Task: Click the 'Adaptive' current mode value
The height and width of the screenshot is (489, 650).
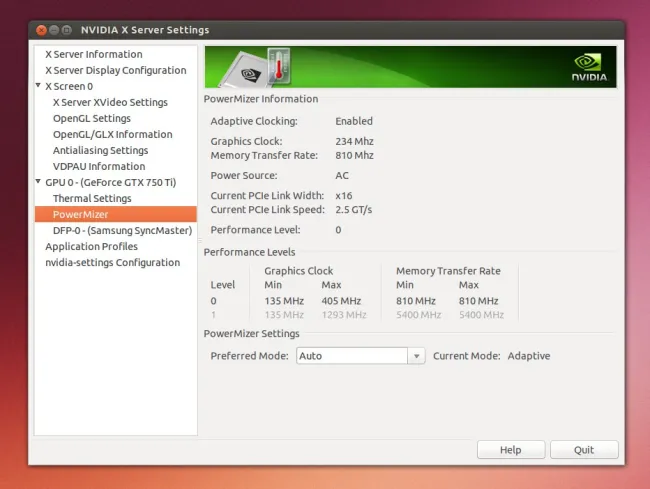Action: (x=529, y=356)
